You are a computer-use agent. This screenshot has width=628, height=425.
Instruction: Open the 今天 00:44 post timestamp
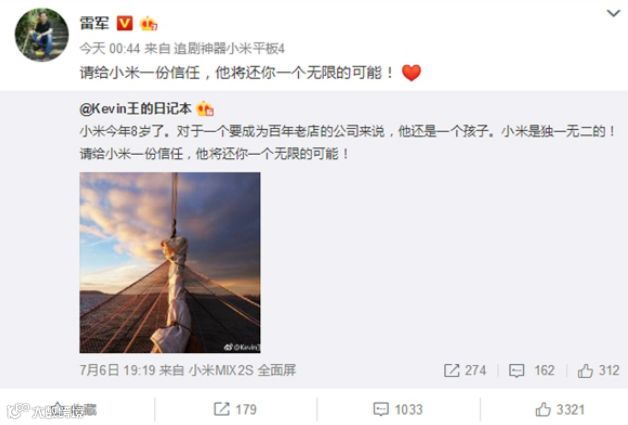[110, 48]
